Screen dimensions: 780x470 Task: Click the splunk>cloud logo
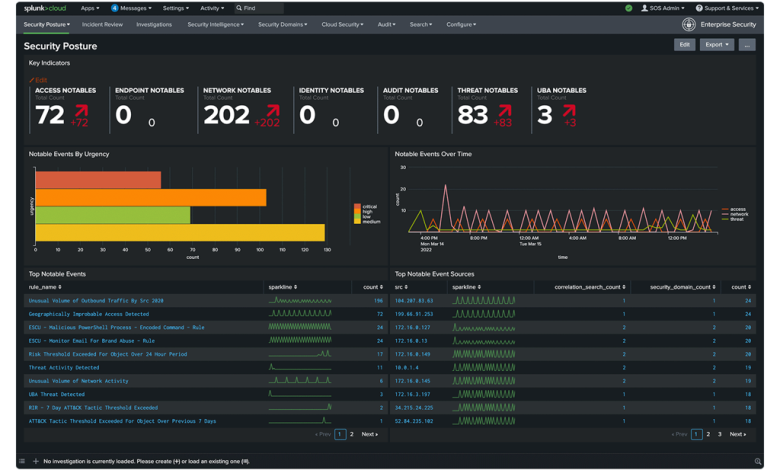45,8
